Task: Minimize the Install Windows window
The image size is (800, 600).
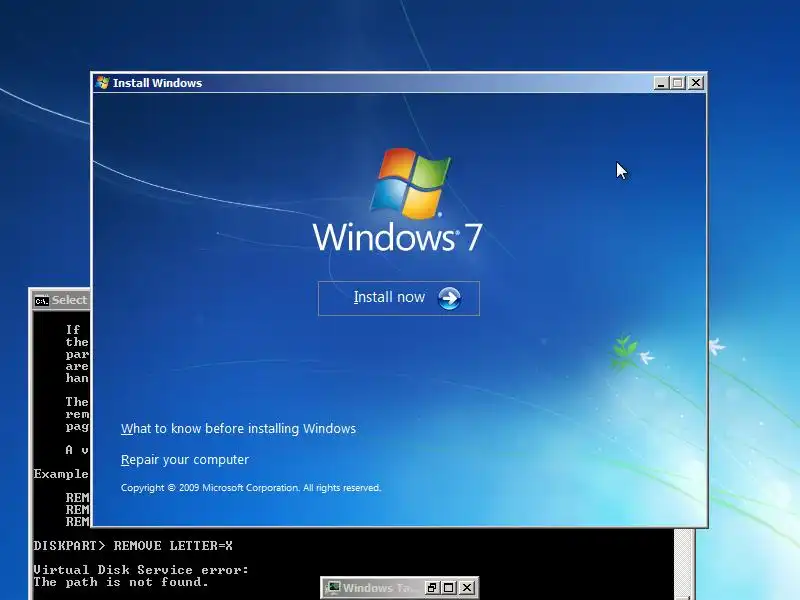Action: pyautogui.click(x=661, y=83)
